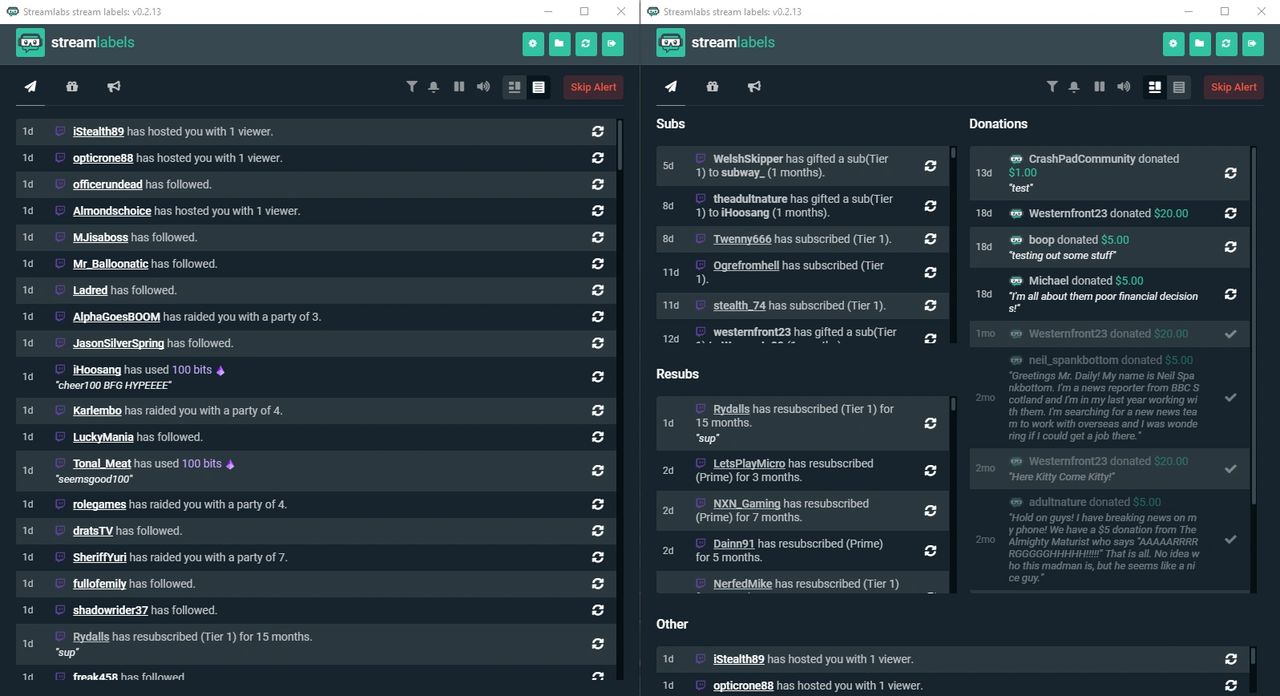Open settings gear in left window
Viewport: 1280px width, 696px height.
pyautogui.click(x=533, y=43)
